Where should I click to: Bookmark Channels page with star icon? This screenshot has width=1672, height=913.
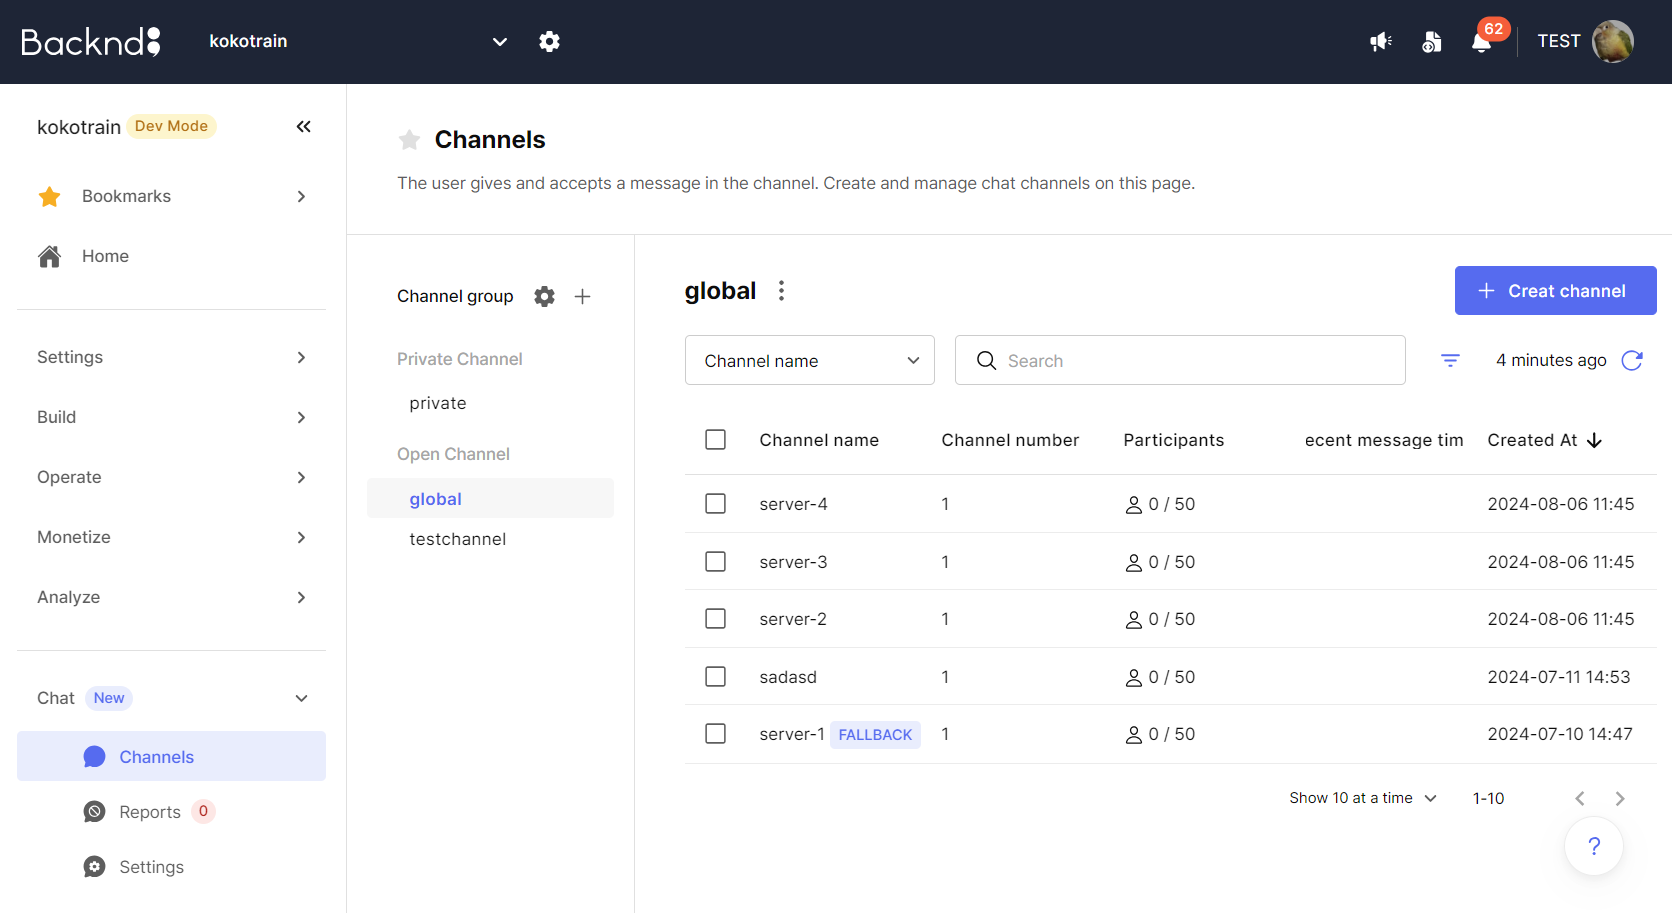coord(409,140)
